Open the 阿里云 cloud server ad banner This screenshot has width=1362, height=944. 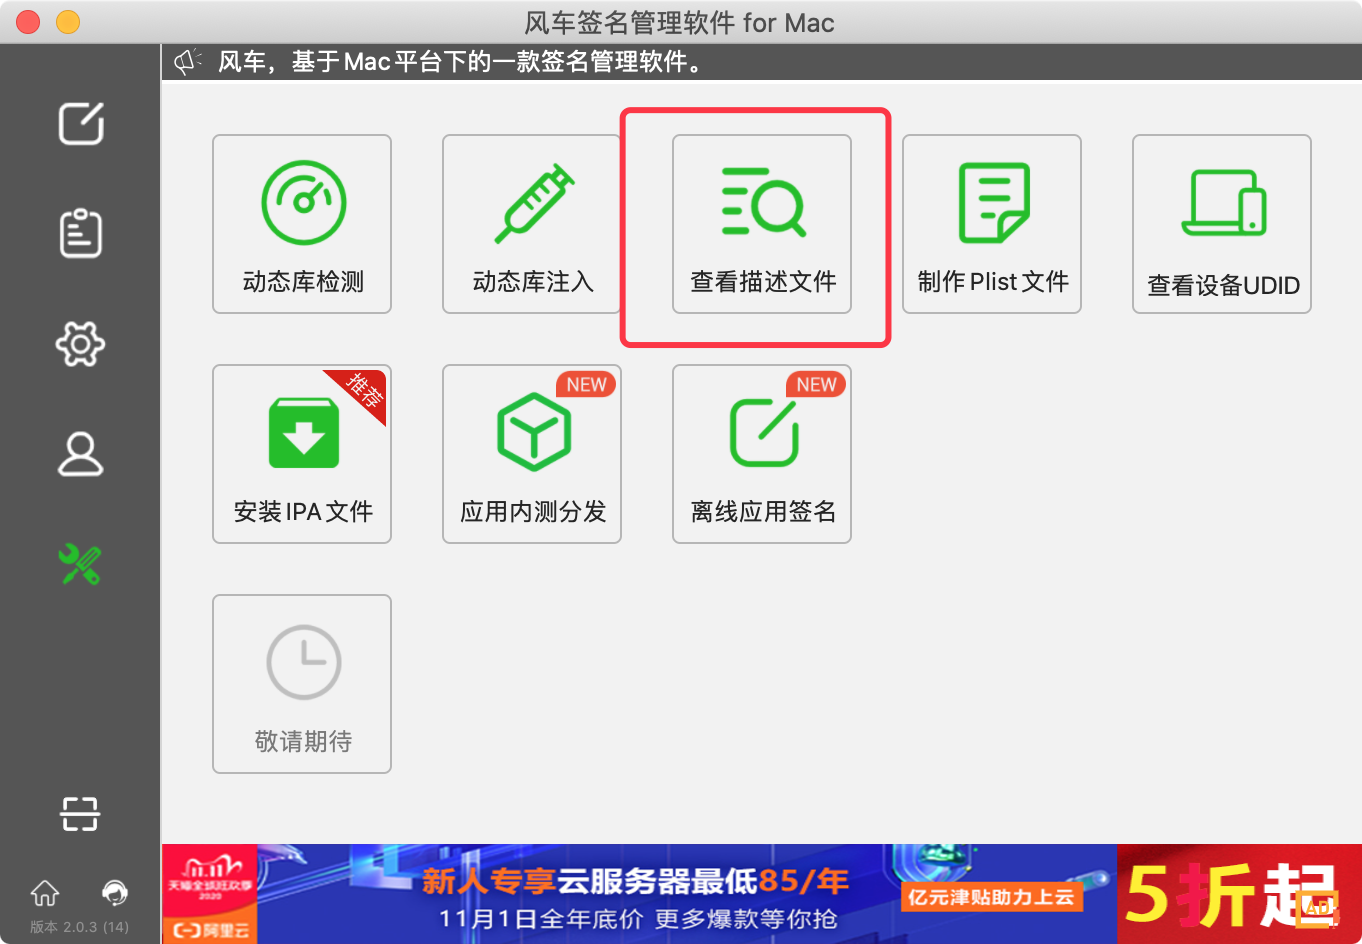pyautogui.click(x=640, y=893)
